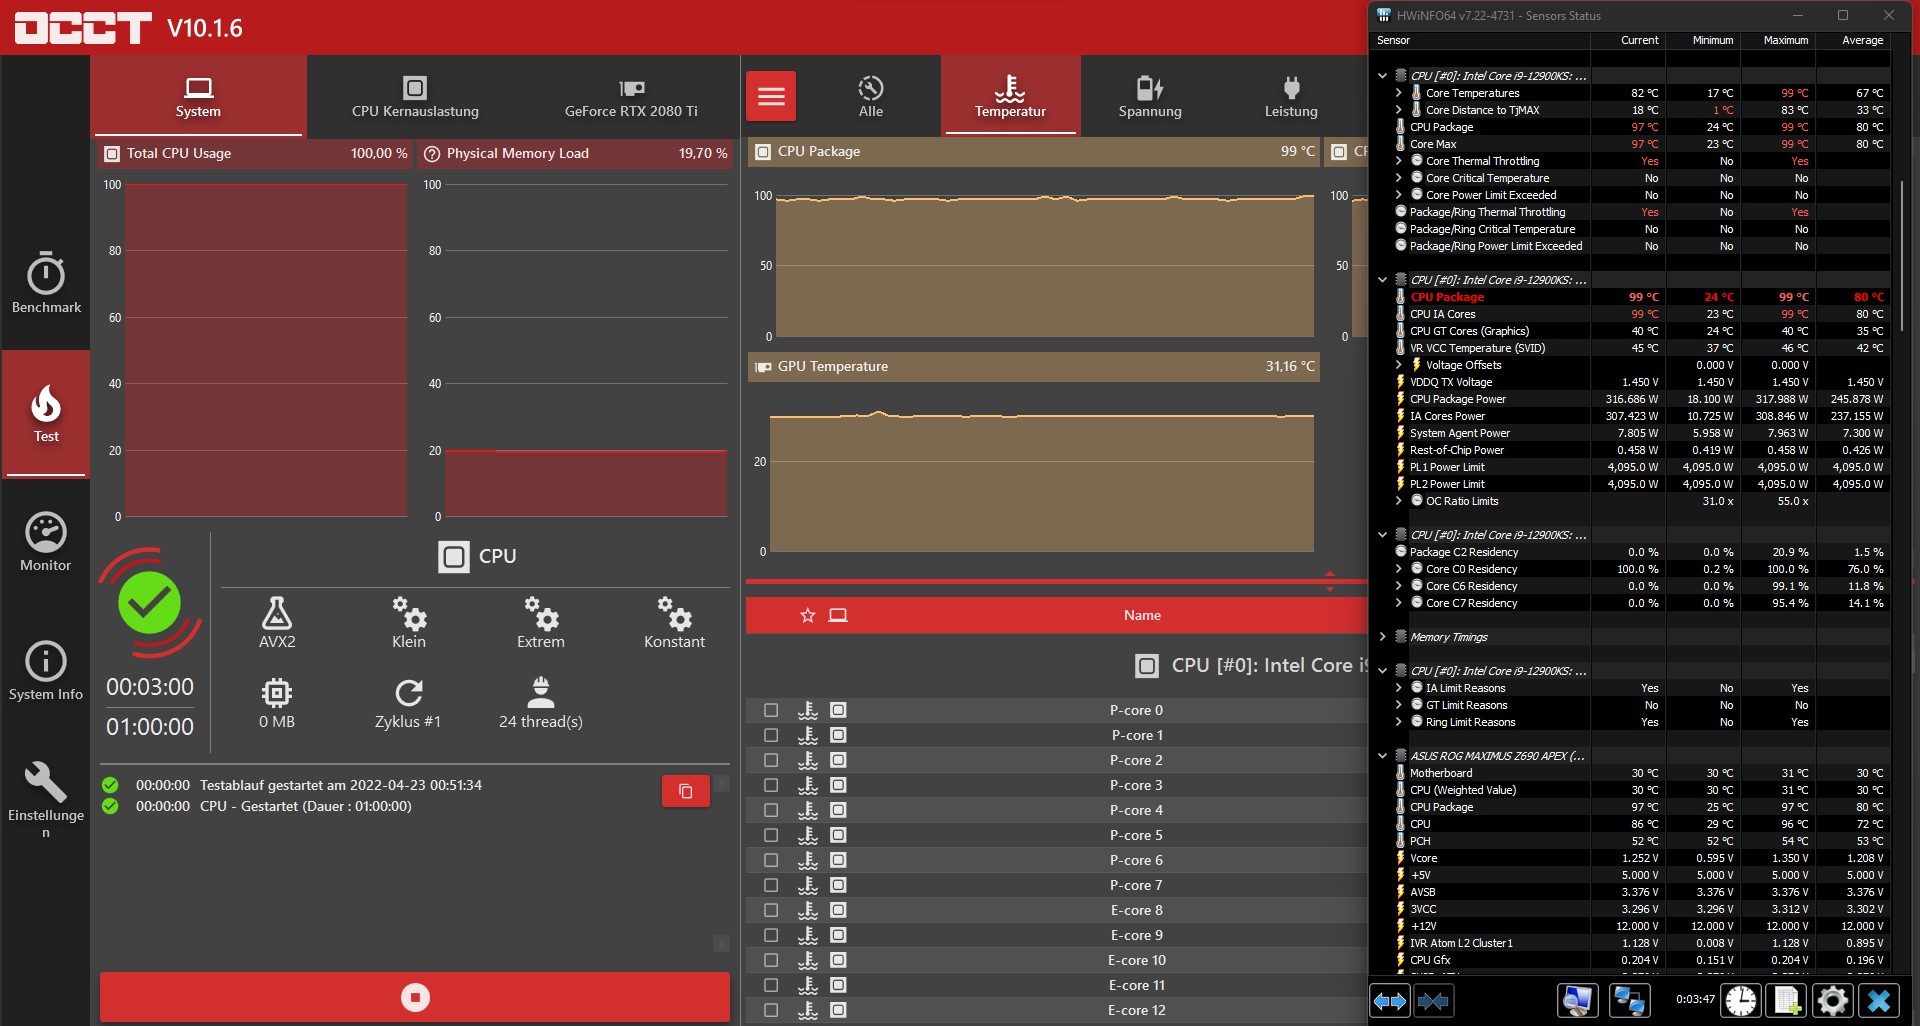
Task: Select the Spannung sensor filter tab
Action: (x=1150, y=96)
